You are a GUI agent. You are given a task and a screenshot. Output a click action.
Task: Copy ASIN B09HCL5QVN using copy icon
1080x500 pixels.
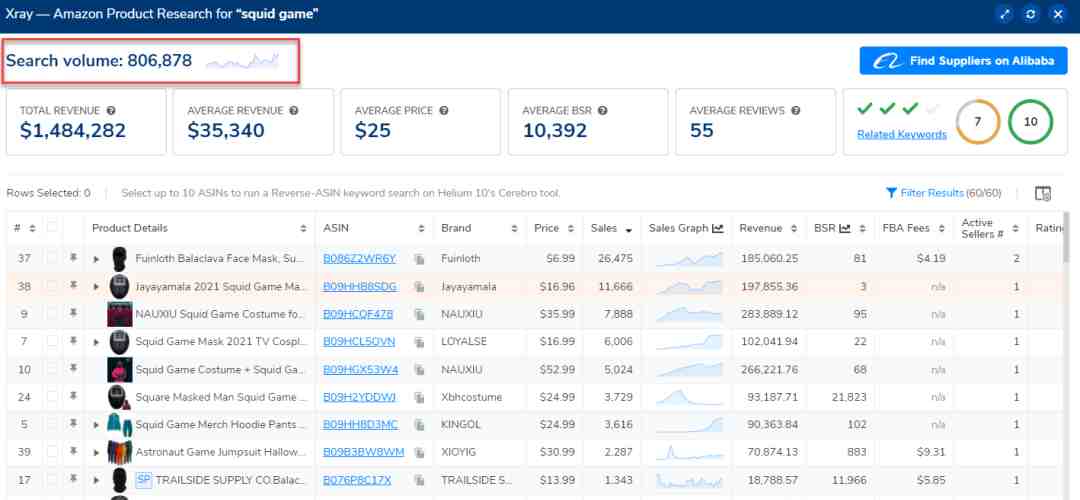(x=419, y=342)
